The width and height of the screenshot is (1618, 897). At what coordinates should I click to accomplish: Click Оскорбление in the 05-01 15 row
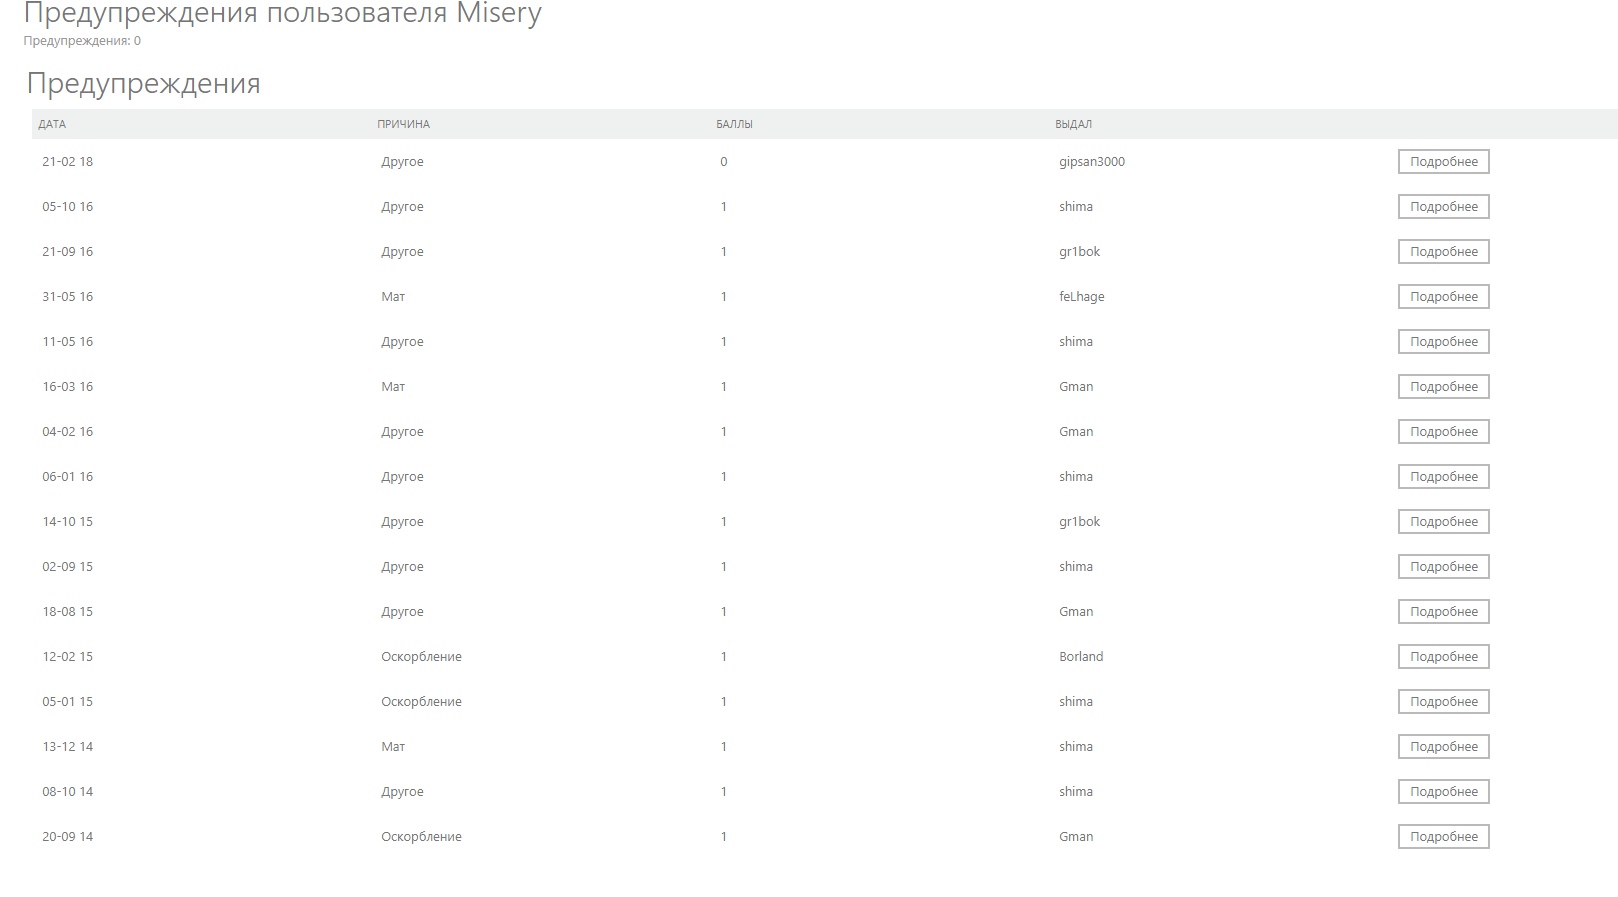tap(421, 702)
